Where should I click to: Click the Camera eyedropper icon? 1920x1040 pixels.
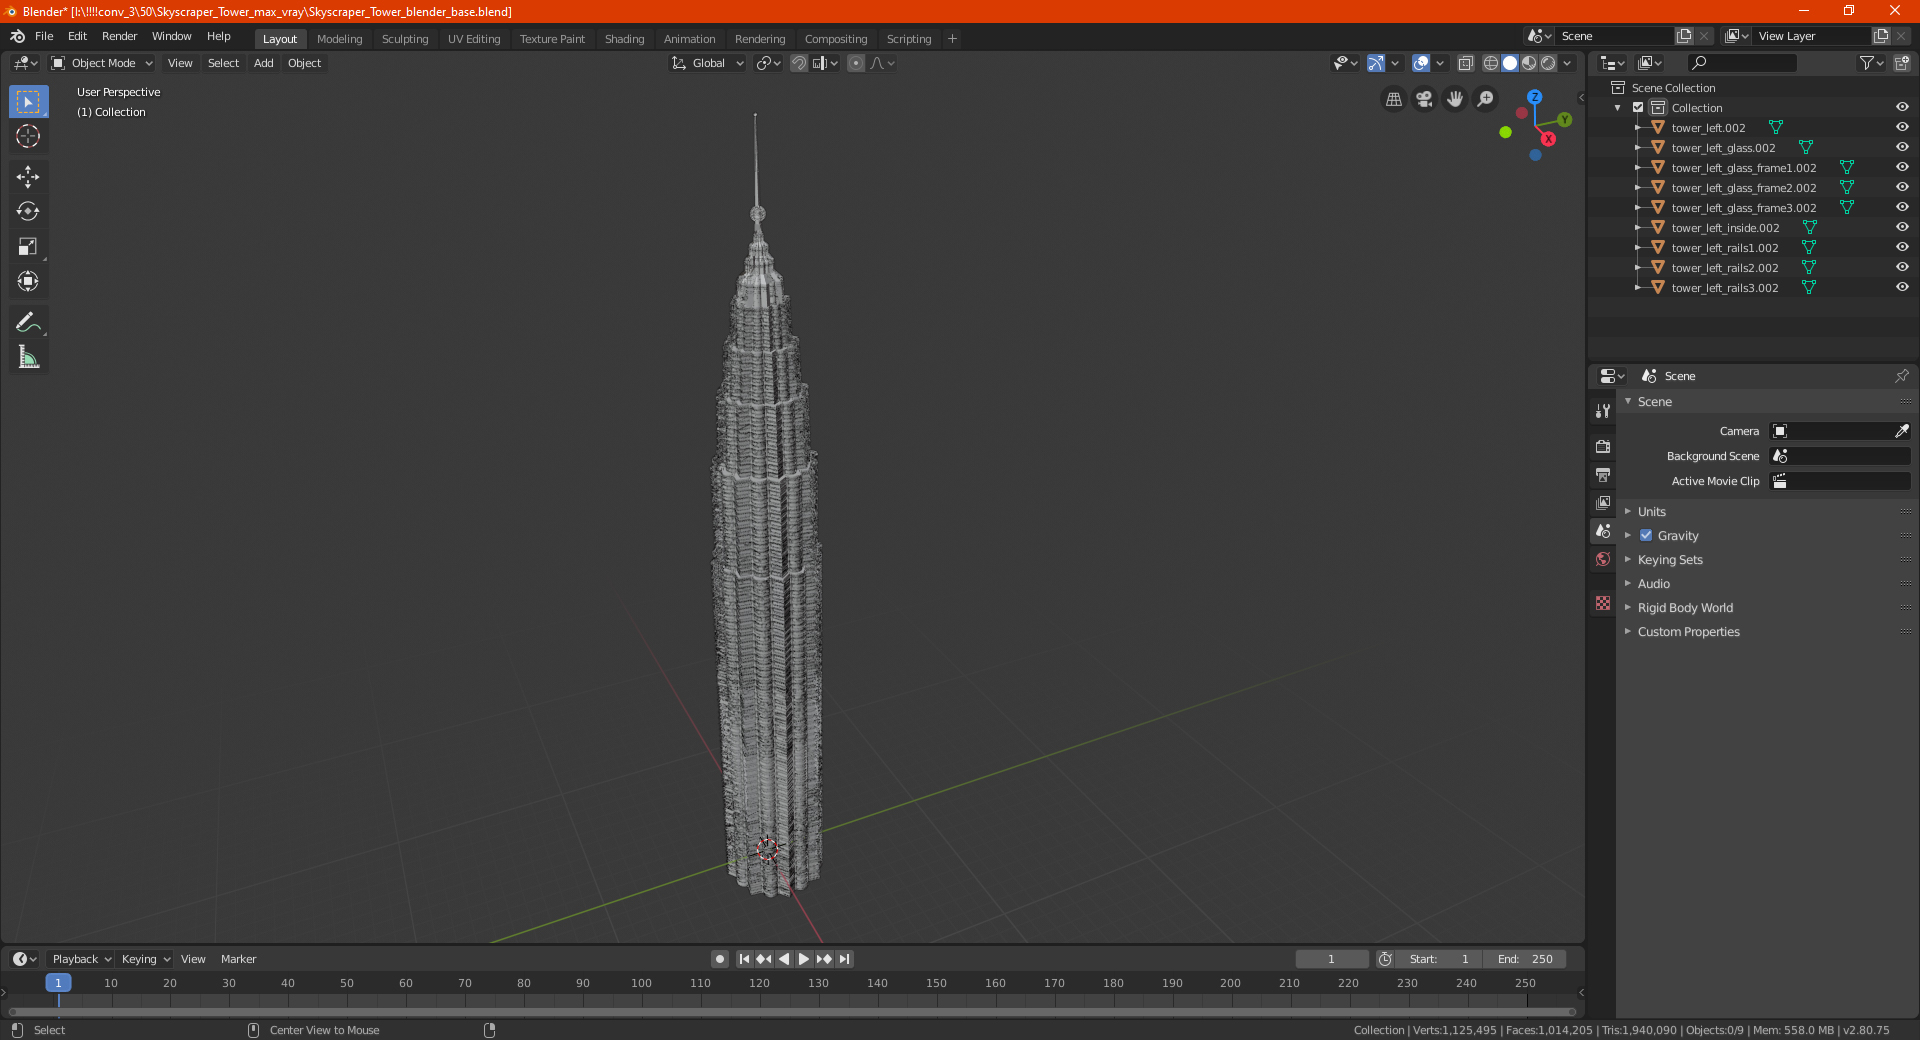click(x=1901, y=431)
